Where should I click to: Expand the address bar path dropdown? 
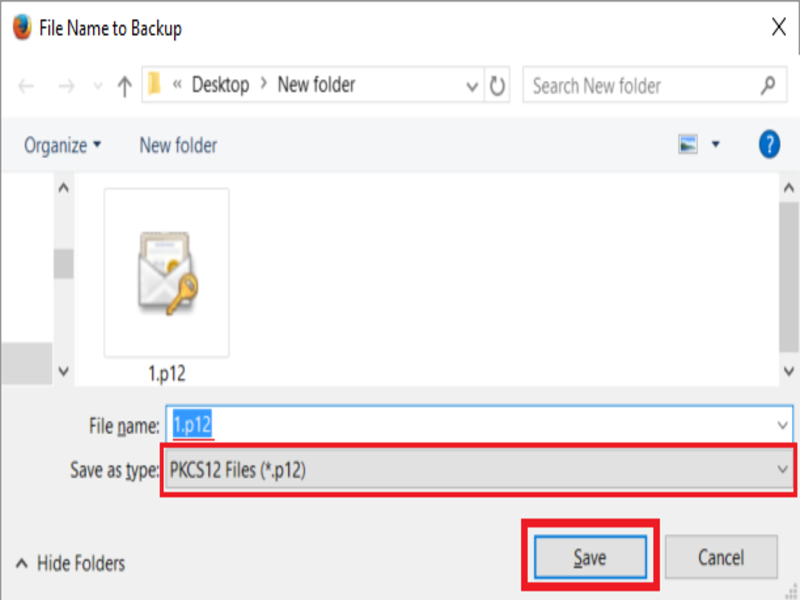click(472, 86)
